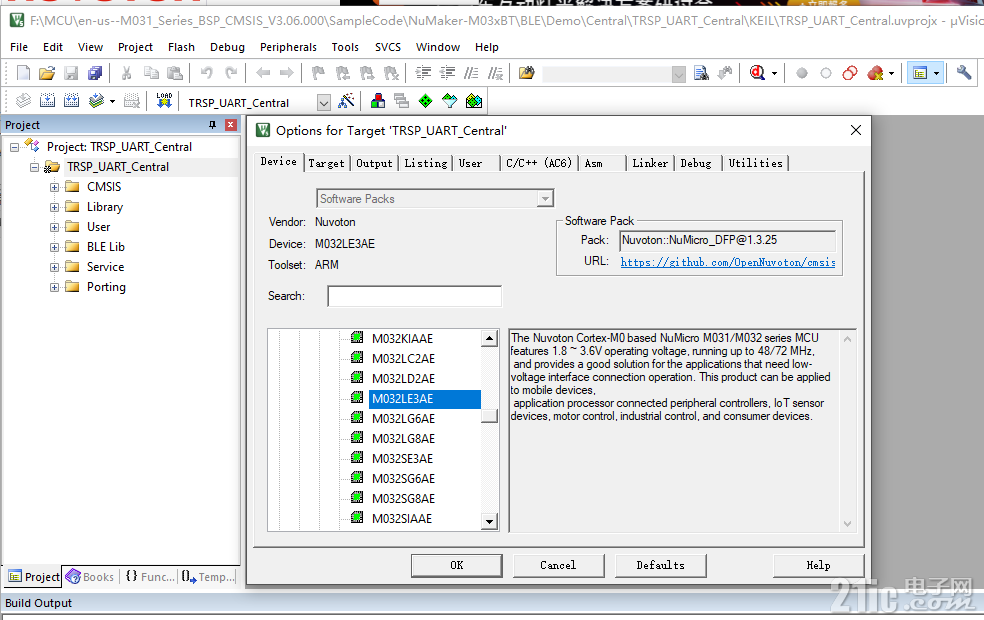984x620 pixels.
Task: Navigate forwards with the right arrow icon
Action: 287,73
